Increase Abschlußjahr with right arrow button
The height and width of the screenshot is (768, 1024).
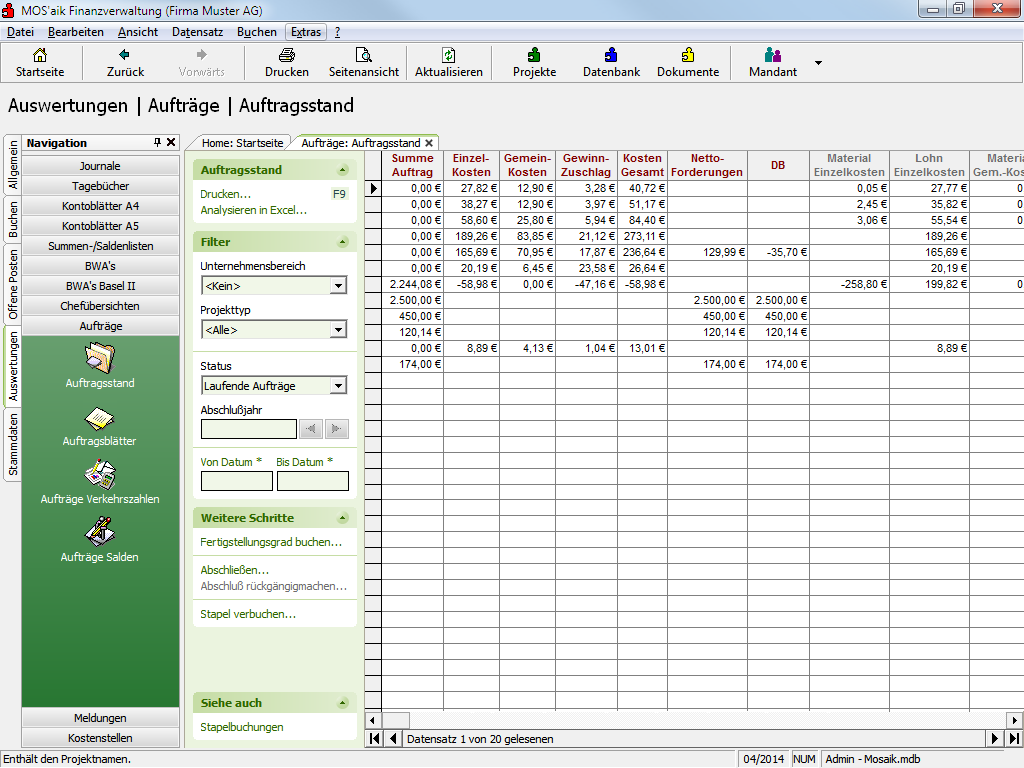pyautogui.click(x=336, y=428)
